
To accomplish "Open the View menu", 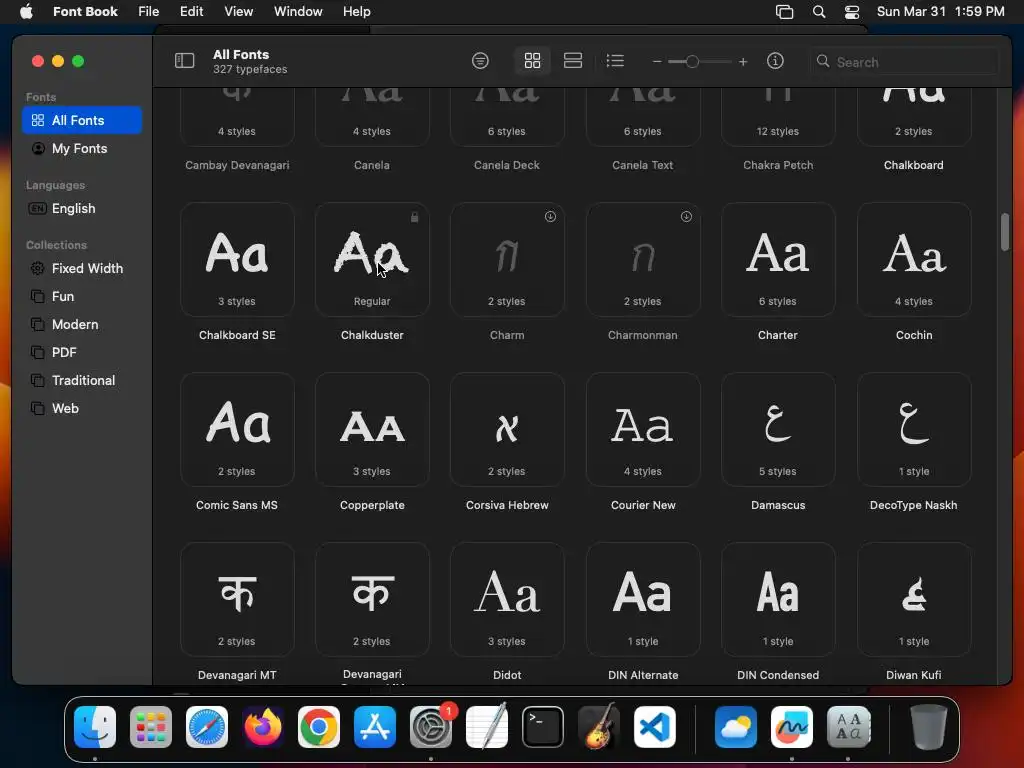I will (238, 11).
